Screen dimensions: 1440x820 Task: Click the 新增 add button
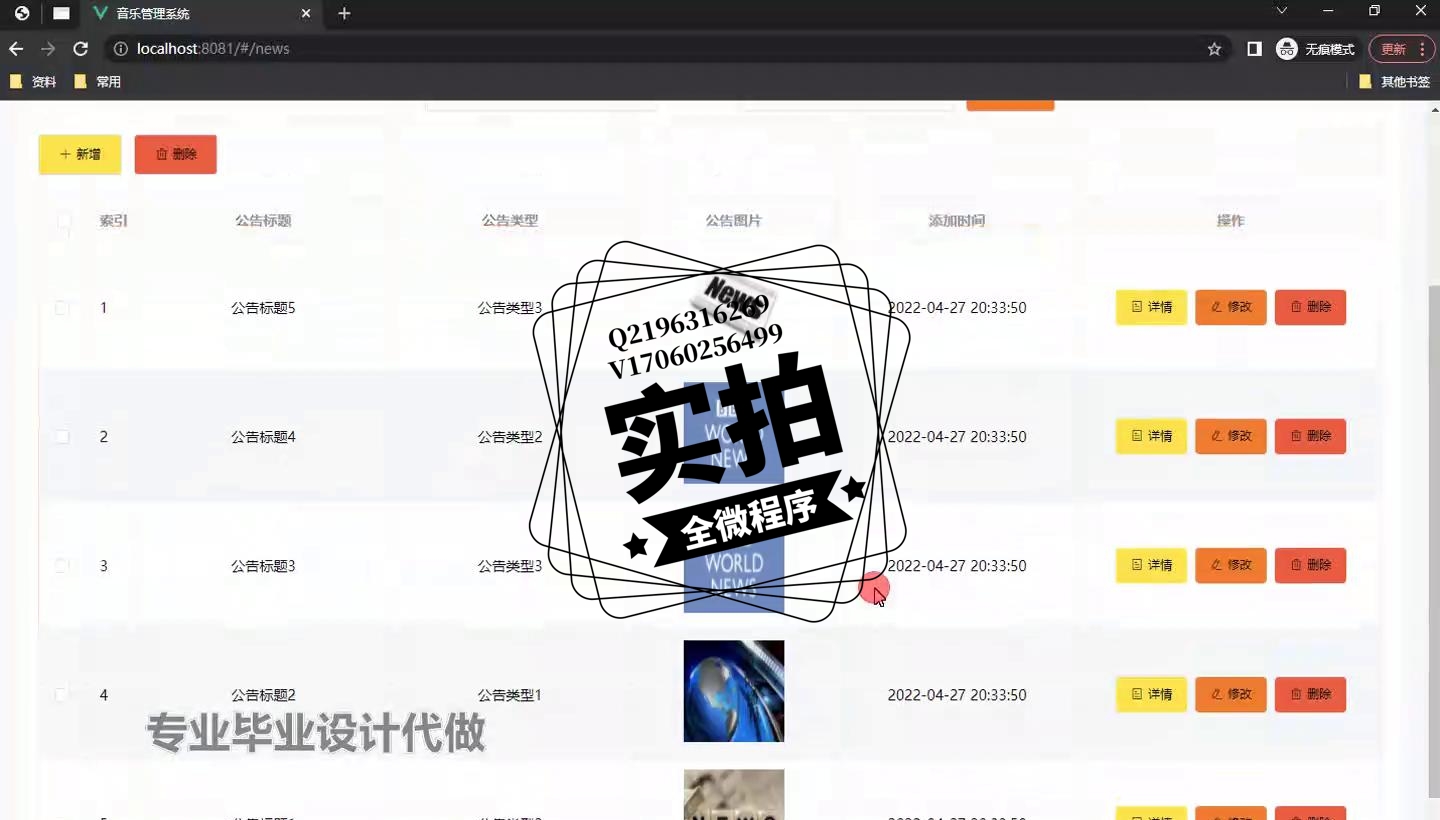pos(80,154)
